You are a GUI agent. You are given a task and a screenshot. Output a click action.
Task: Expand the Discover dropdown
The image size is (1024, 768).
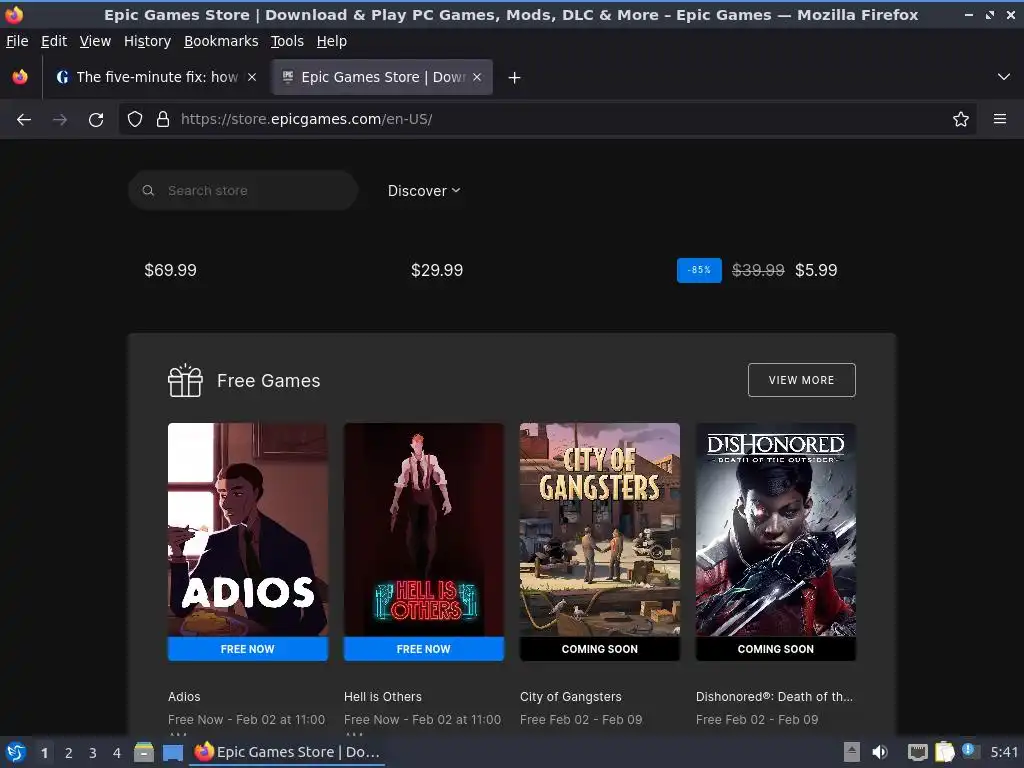coord(424,191)
